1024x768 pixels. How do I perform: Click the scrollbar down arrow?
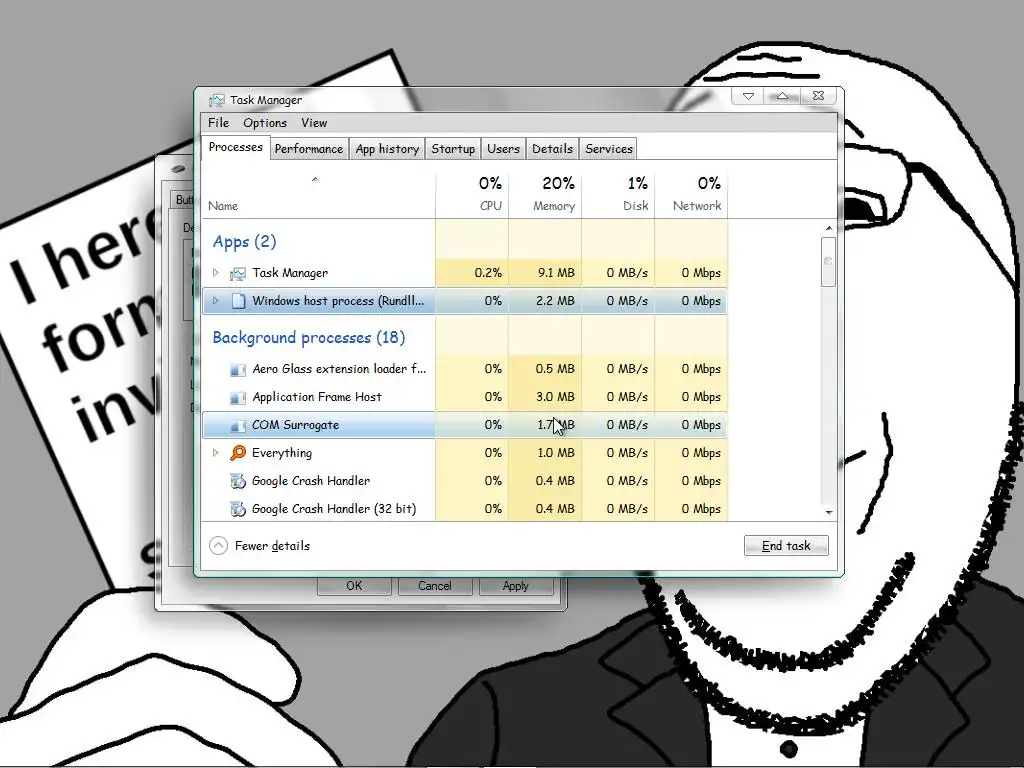[x=829, y=513]
